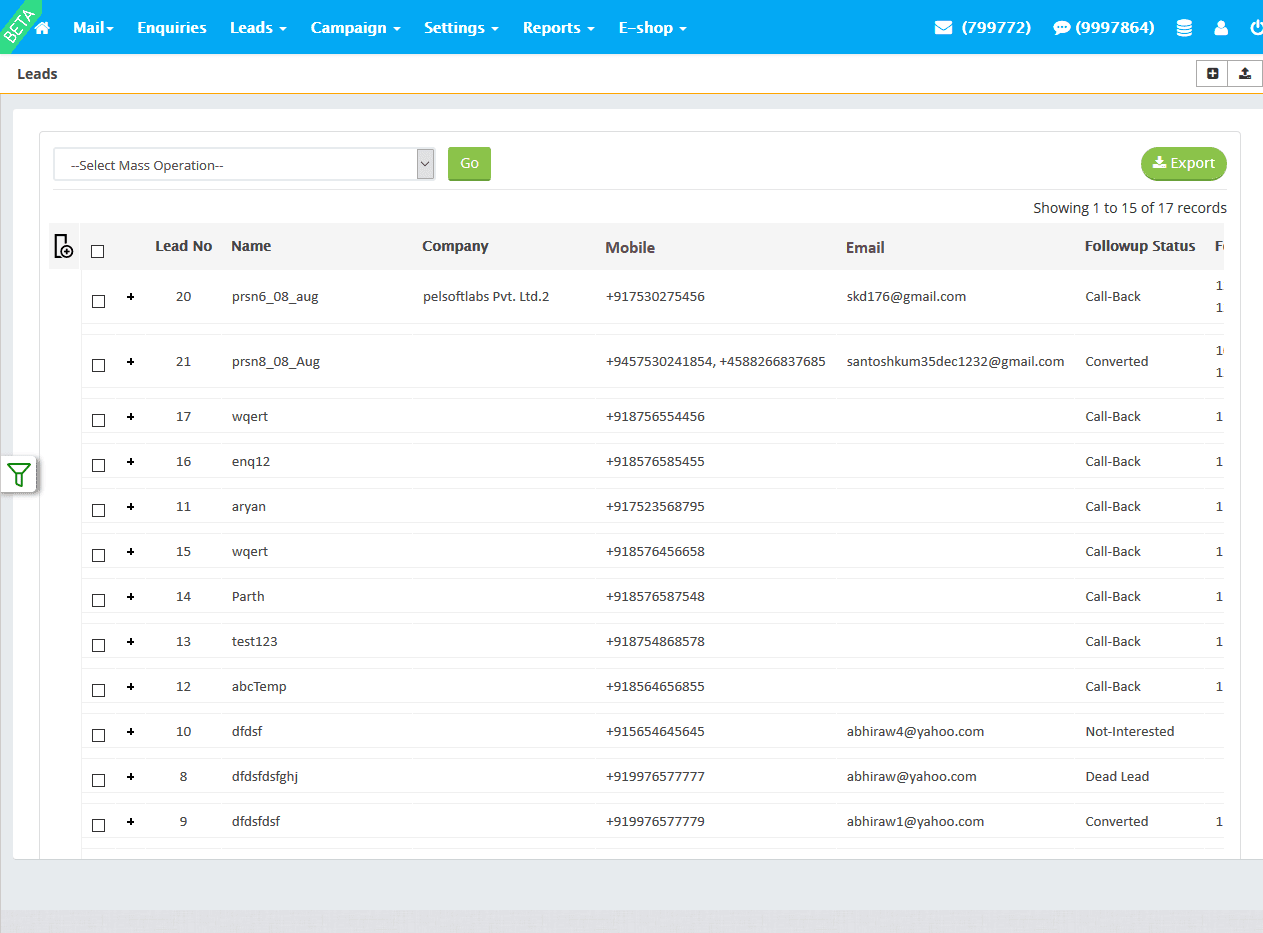Click the home icon in navbar

point(42,28)
